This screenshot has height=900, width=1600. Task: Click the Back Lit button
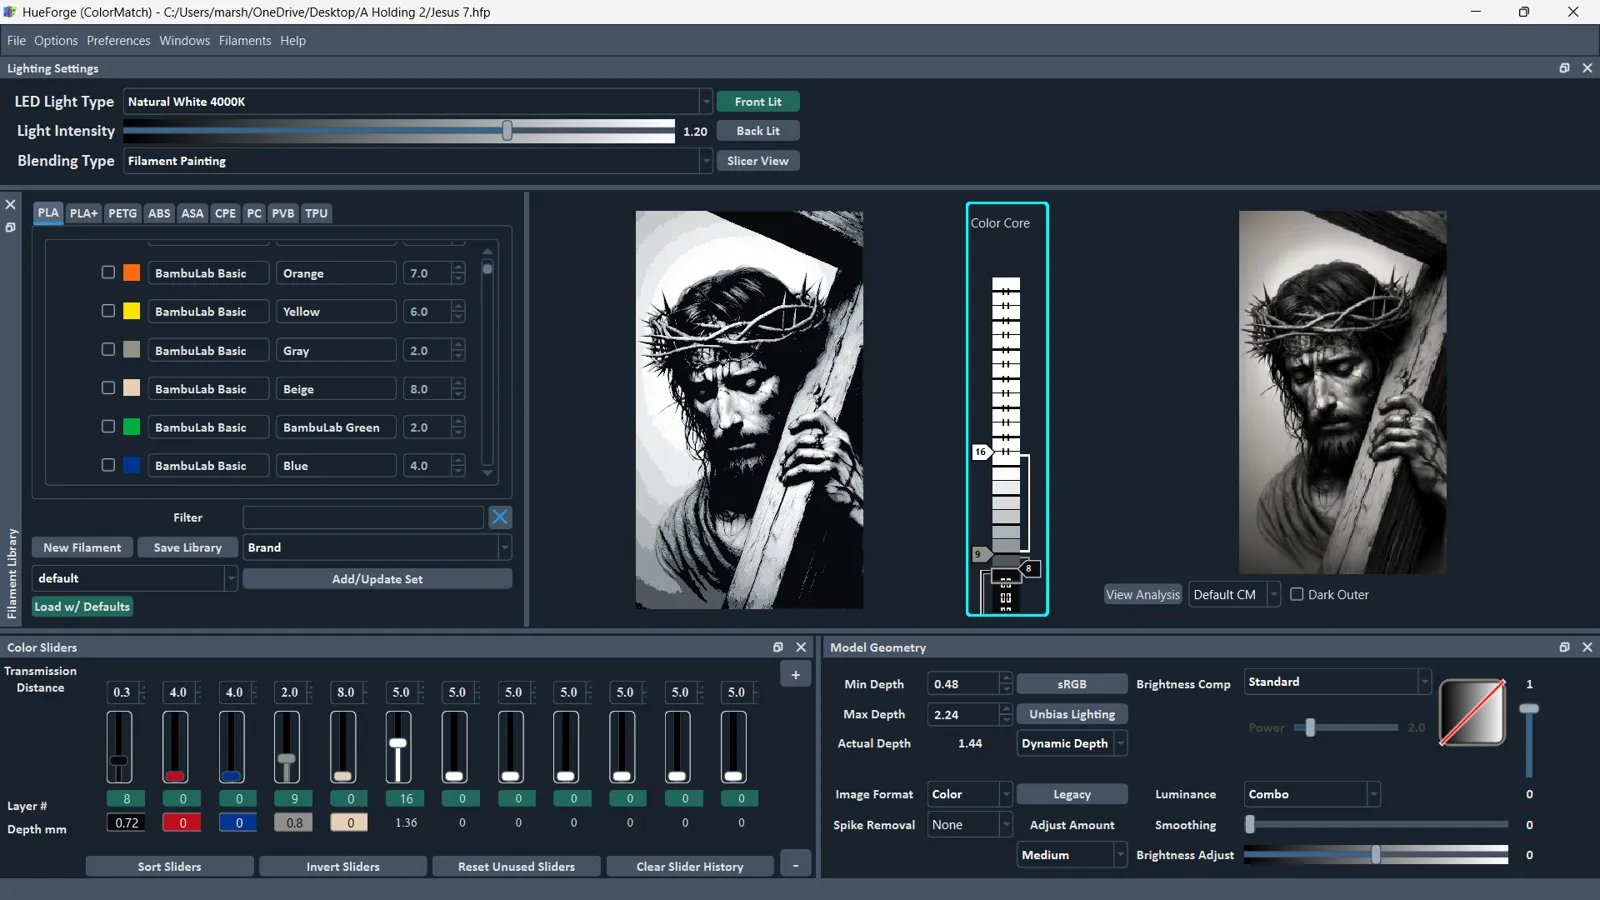click(x=758, y=131)
